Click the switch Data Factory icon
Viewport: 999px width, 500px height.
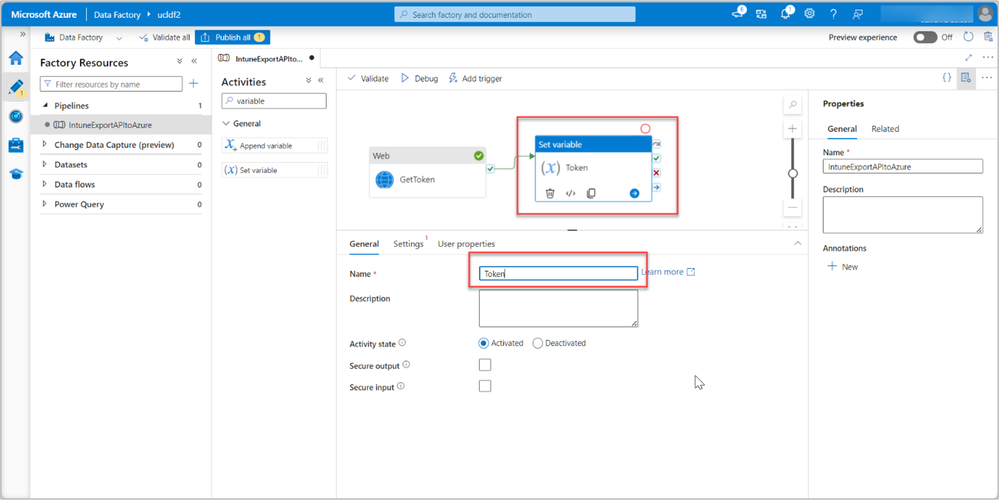[761, 14]
